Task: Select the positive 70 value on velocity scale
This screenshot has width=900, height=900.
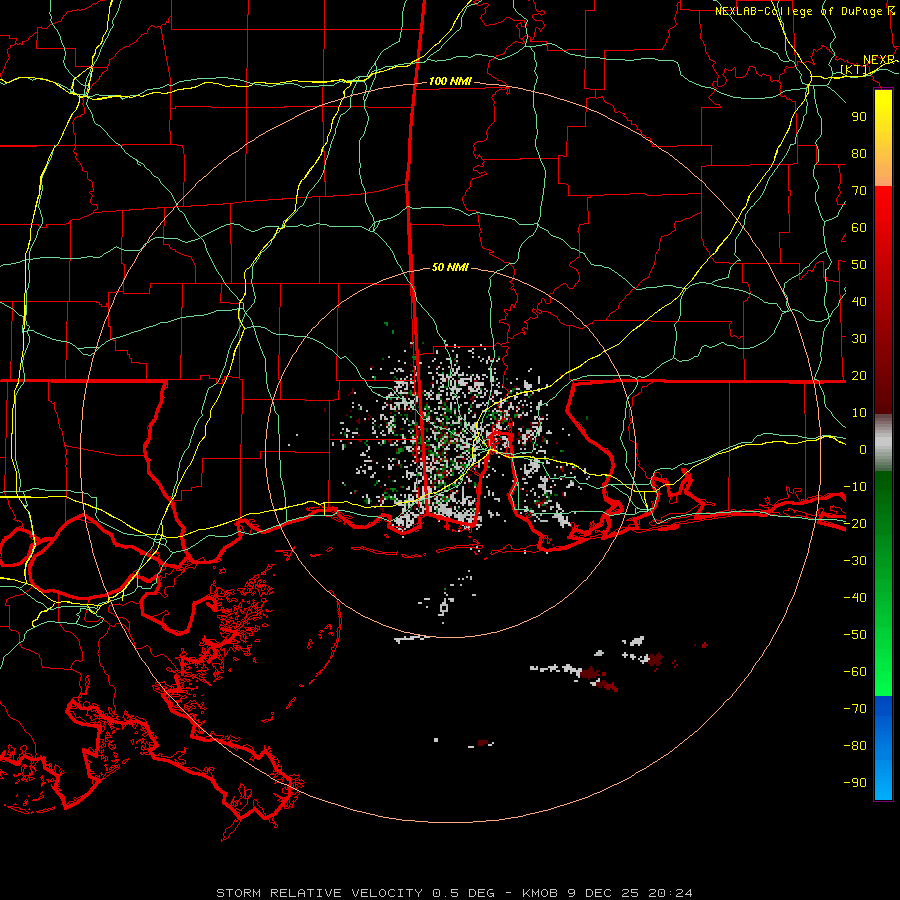Action: click(859, 191)
